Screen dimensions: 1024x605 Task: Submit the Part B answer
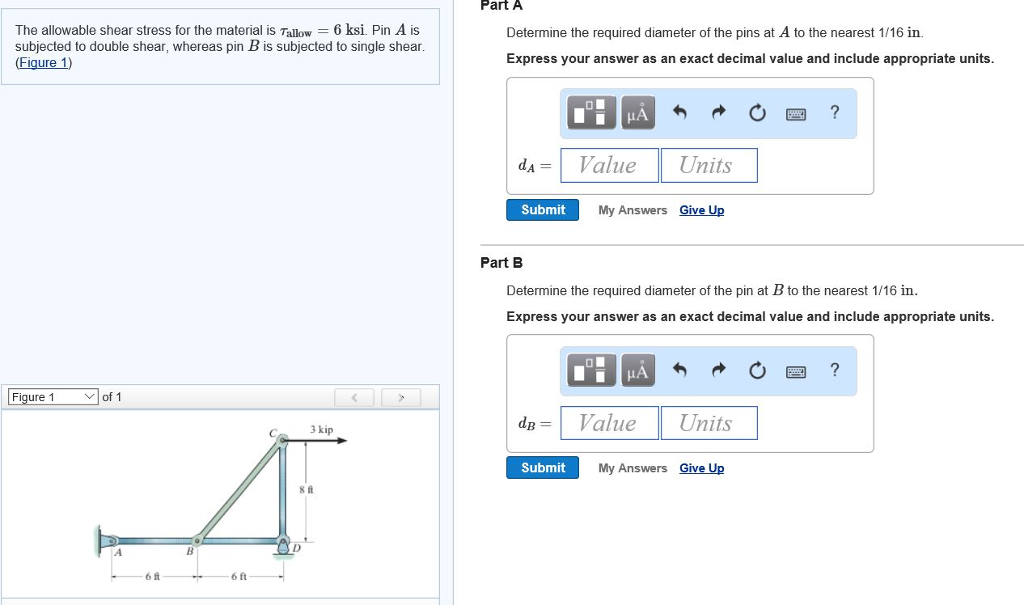coord(542,467)
